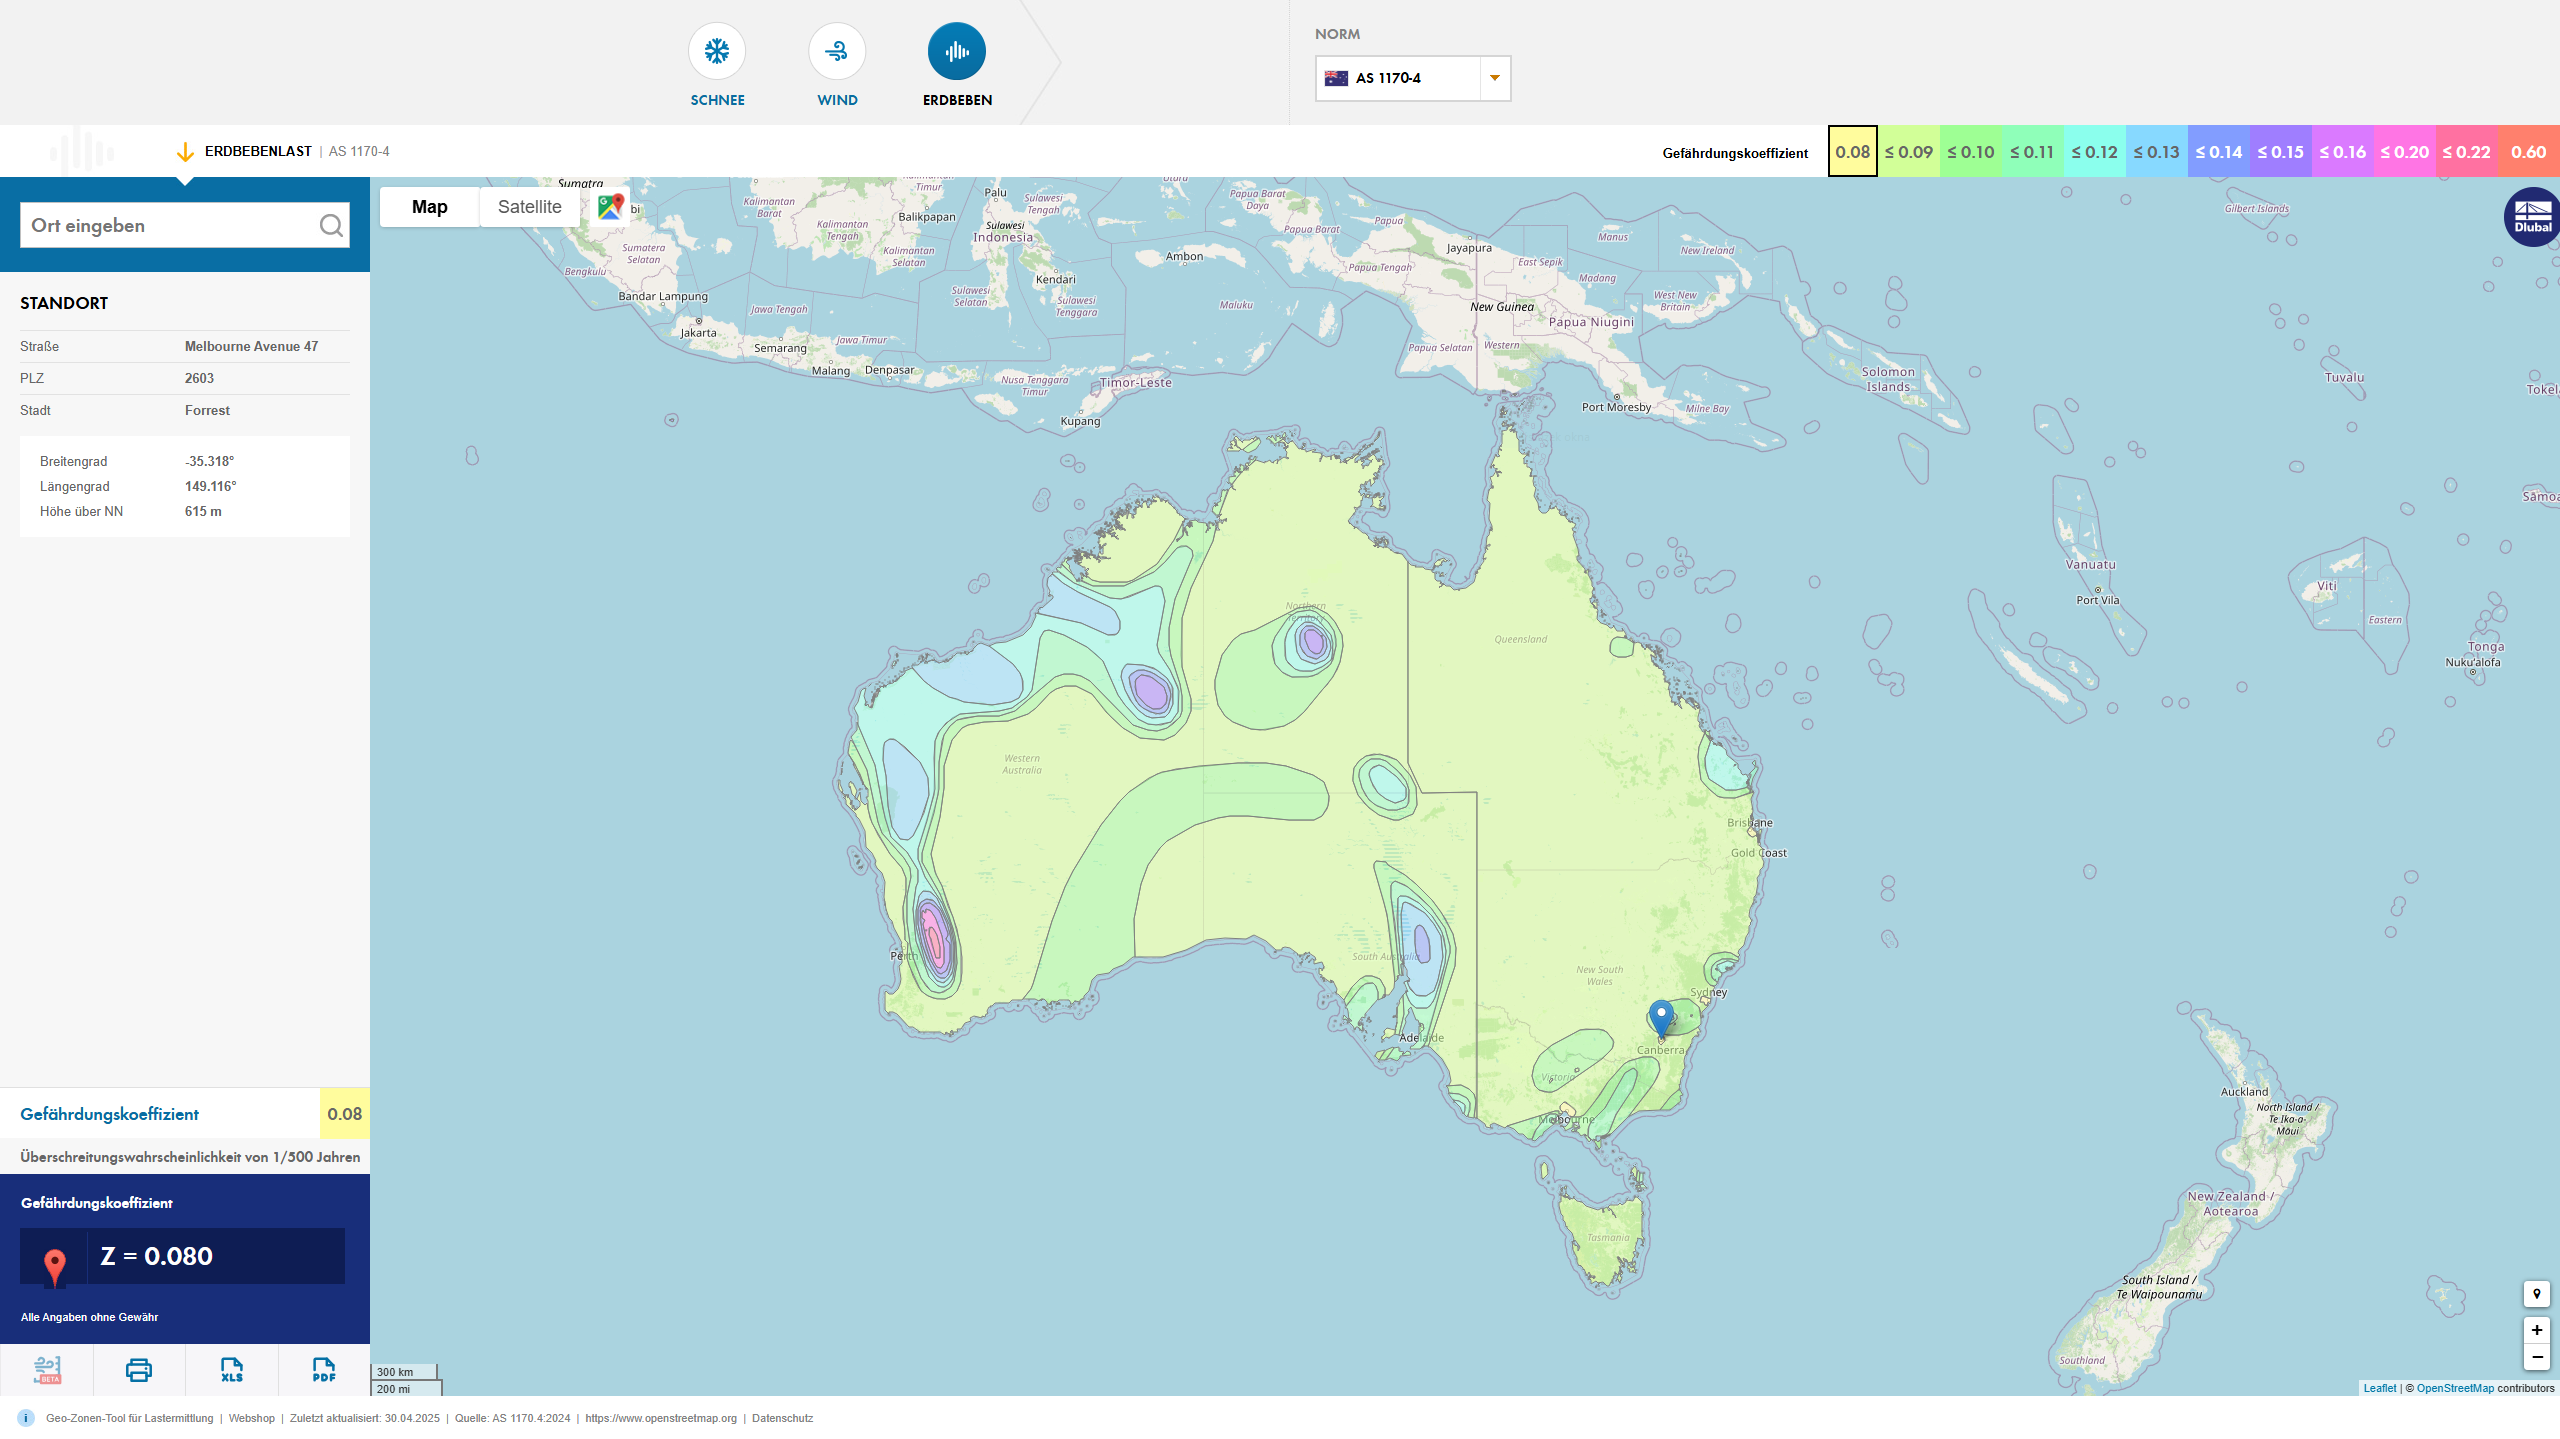Click the red marker icon beside Z value
Viewport: 2560px width, 1439px height.
click(55, 1267)
